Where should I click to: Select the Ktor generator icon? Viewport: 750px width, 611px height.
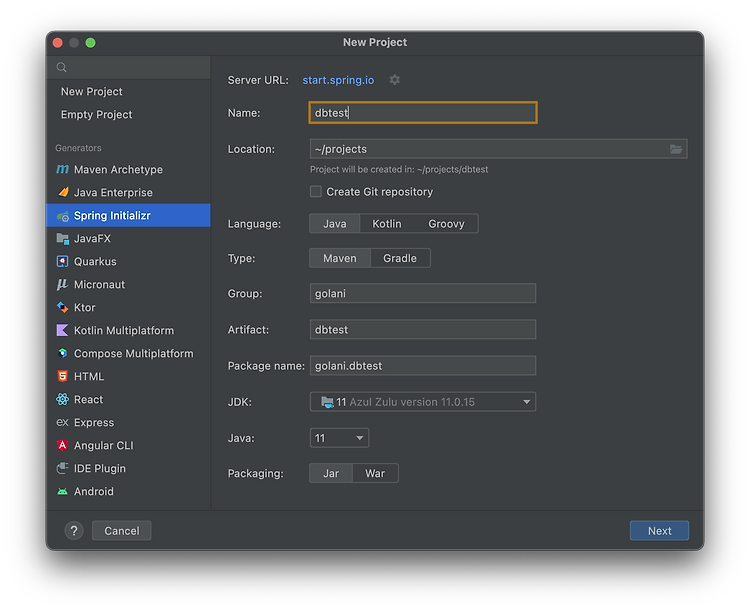pos(63,307)
